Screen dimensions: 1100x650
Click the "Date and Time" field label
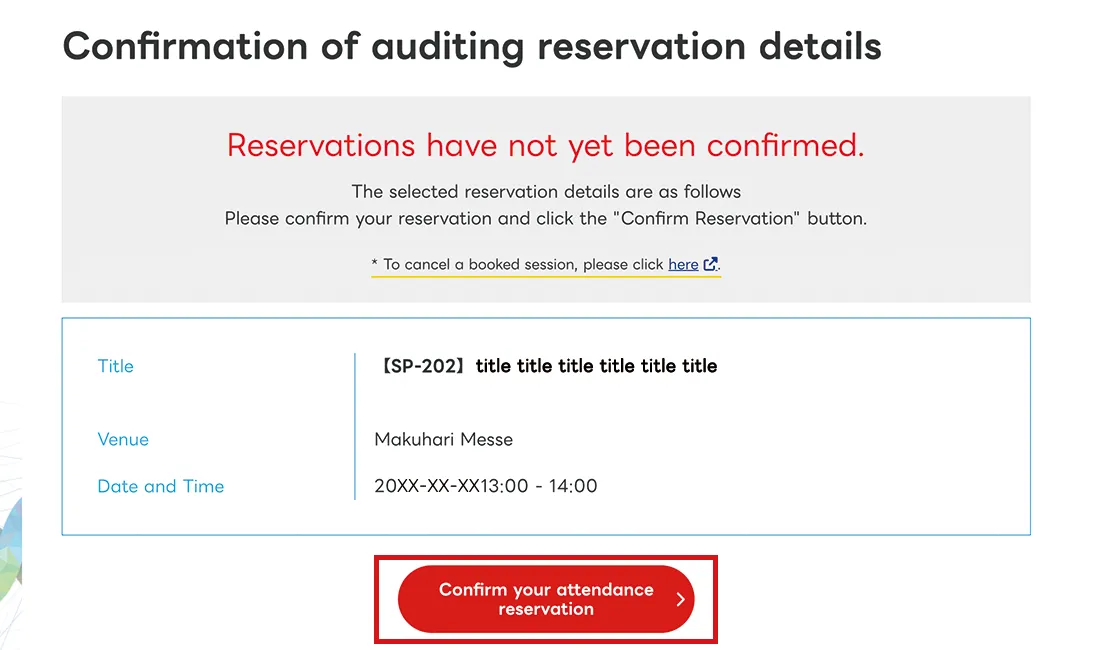[160, 486]
